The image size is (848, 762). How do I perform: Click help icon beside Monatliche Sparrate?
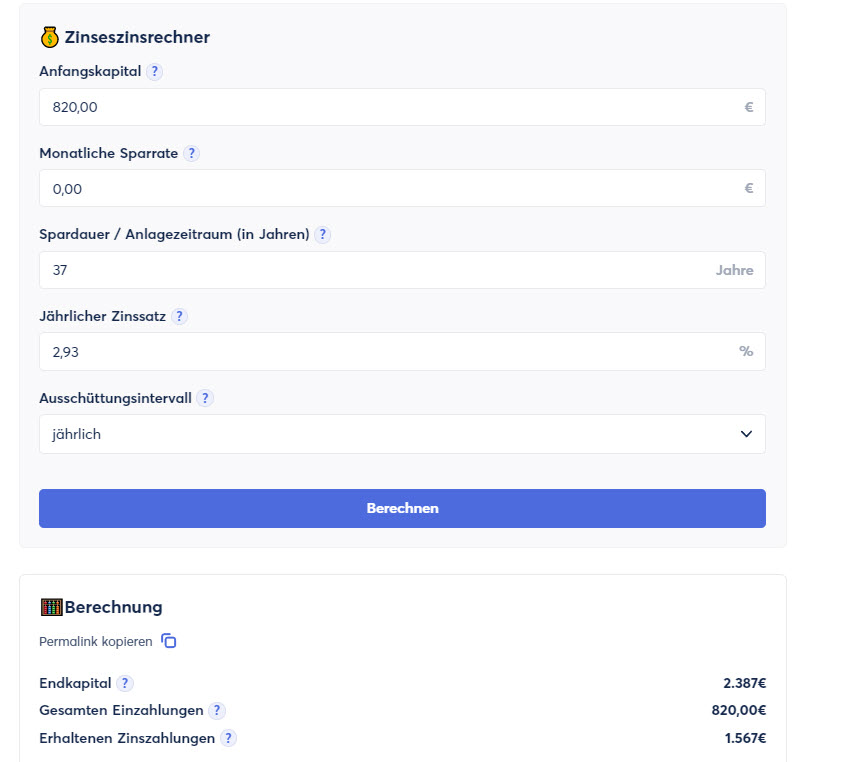point(191,154)
